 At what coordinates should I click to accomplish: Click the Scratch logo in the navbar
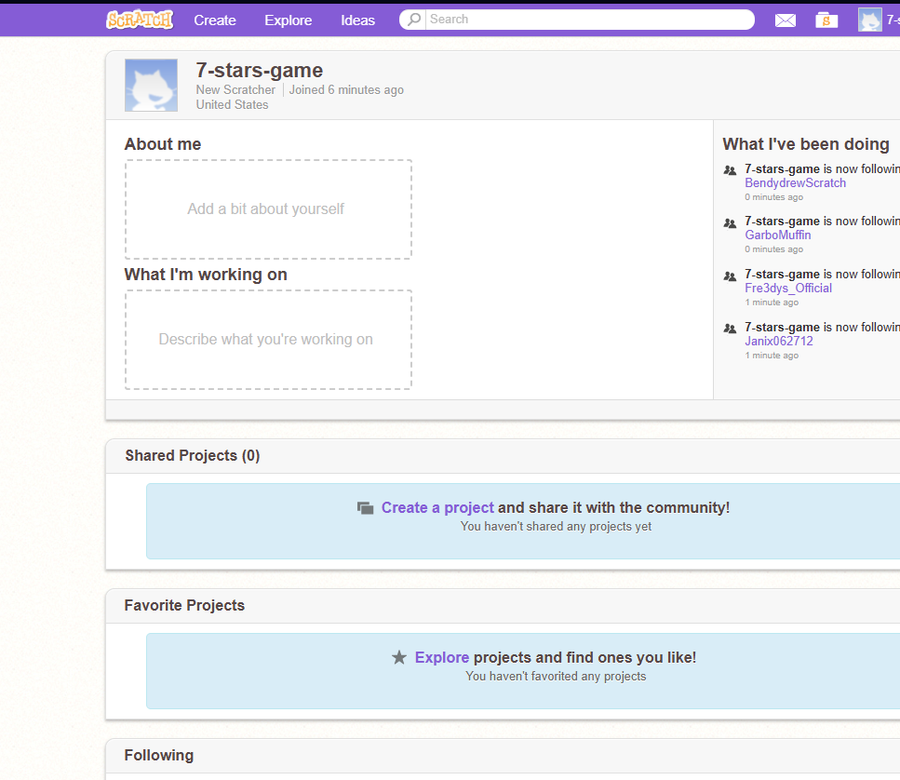(139, 20)
